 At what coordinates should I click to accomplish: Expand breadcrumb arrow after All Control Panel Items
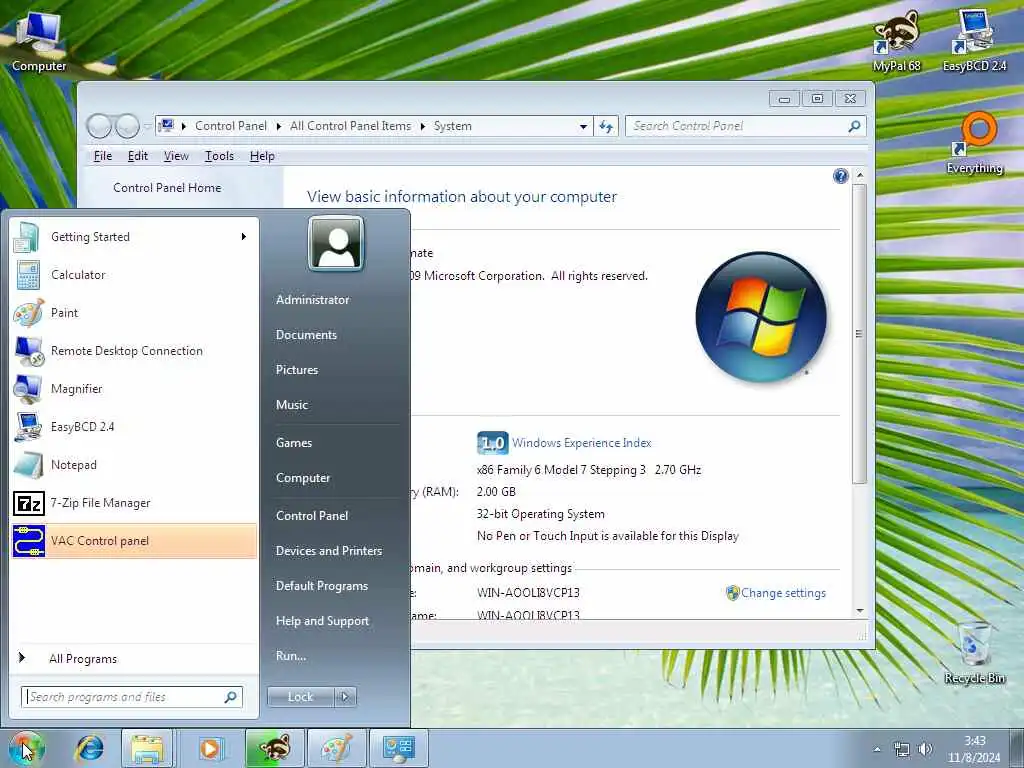(423, 126)
